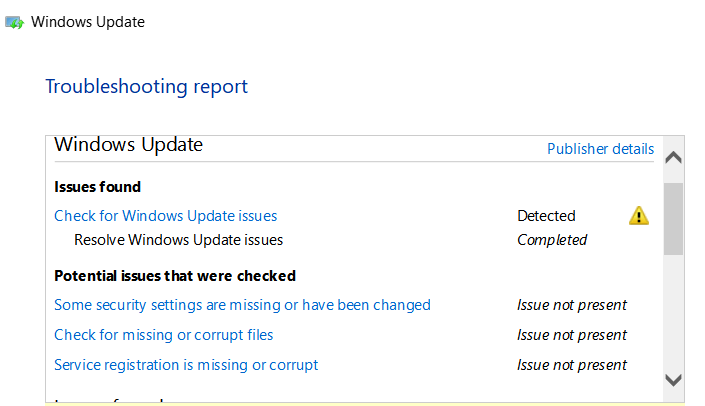Image resolution: width=705 pixels, height=406 pixels.
Task: Click the Completed status text
Action: coord(552,240)
